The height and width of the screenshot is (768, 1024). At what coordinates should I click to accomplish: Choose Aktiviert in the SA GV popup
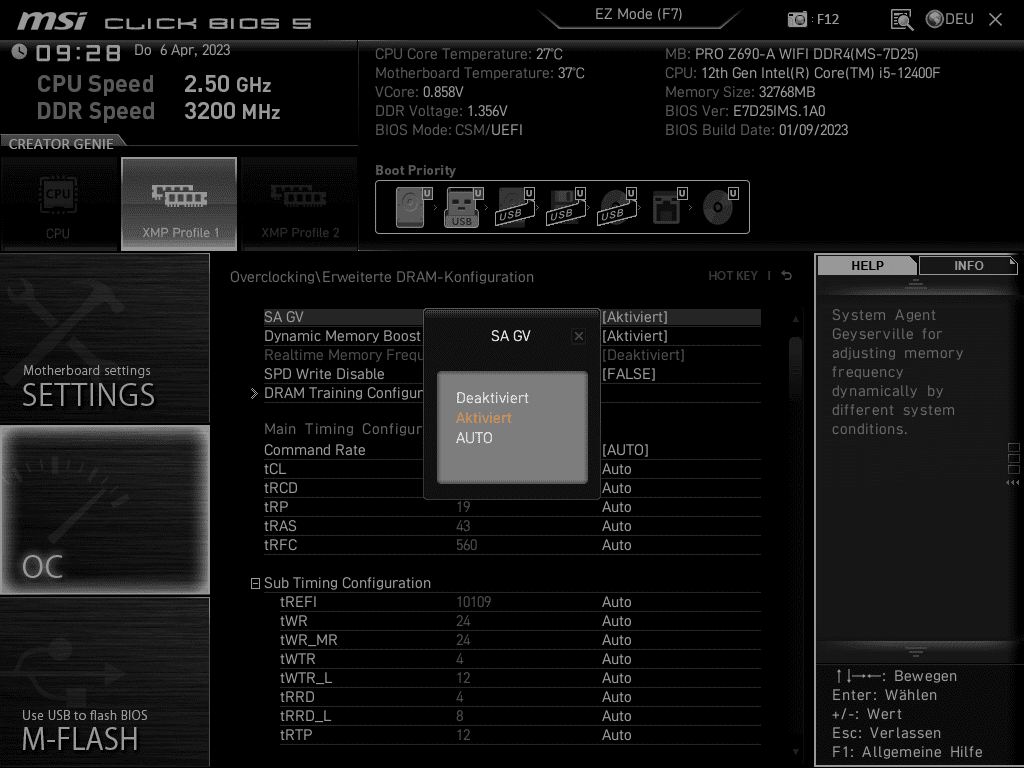484,418
